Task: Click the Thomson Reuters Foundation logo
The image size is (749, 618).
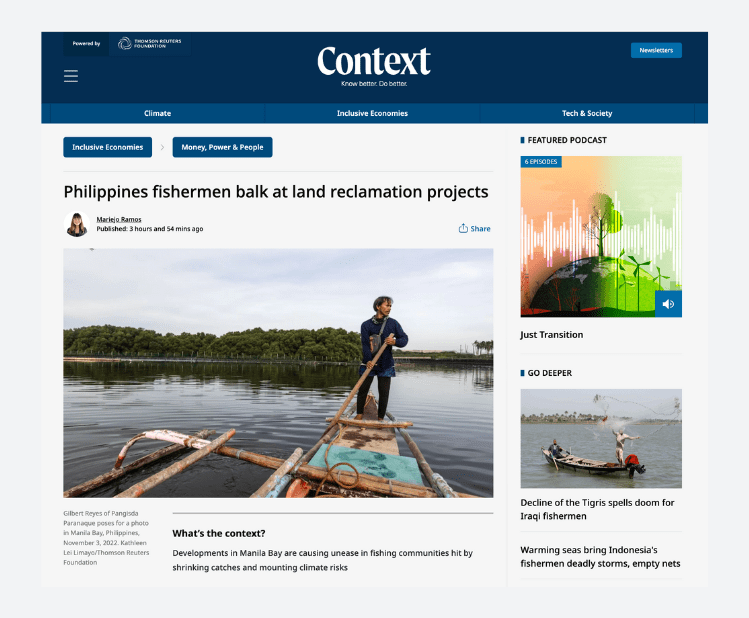Action: coord(150,43)
